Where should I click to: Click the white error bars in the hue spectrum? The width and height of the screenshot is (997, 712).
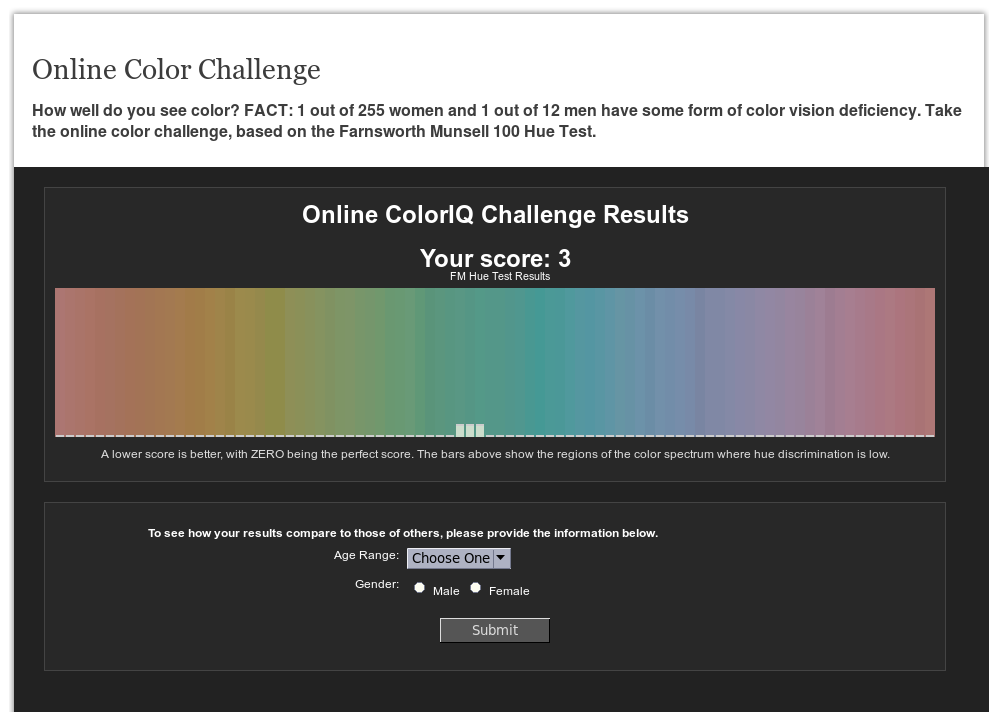click(x=470, y=430)
